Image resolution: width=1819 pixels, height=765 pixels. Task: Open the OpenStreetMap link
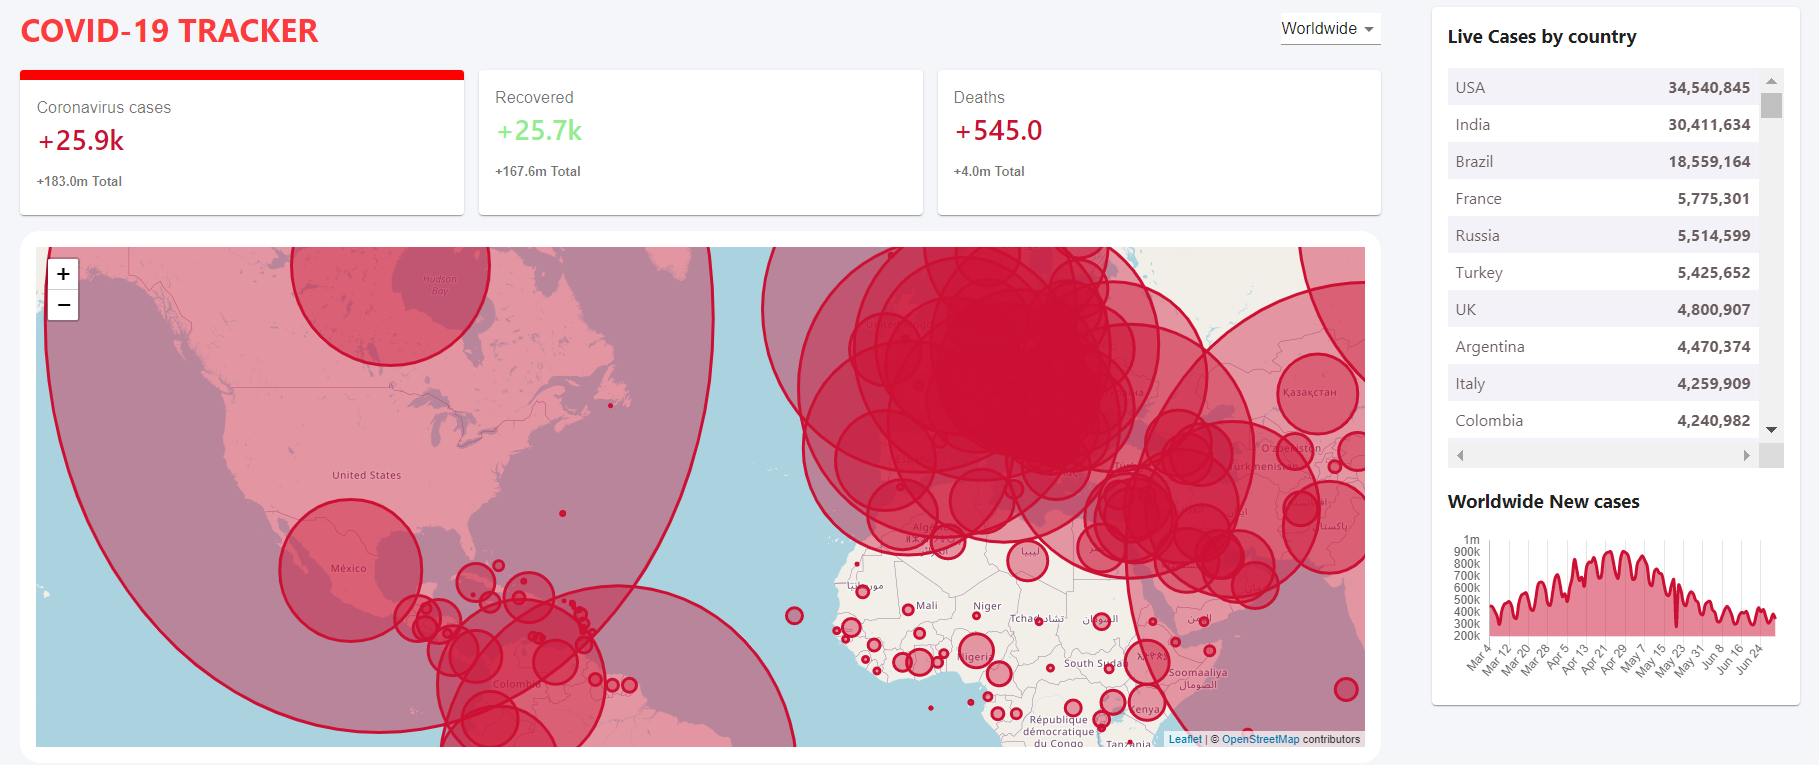tap(1260, 740)
